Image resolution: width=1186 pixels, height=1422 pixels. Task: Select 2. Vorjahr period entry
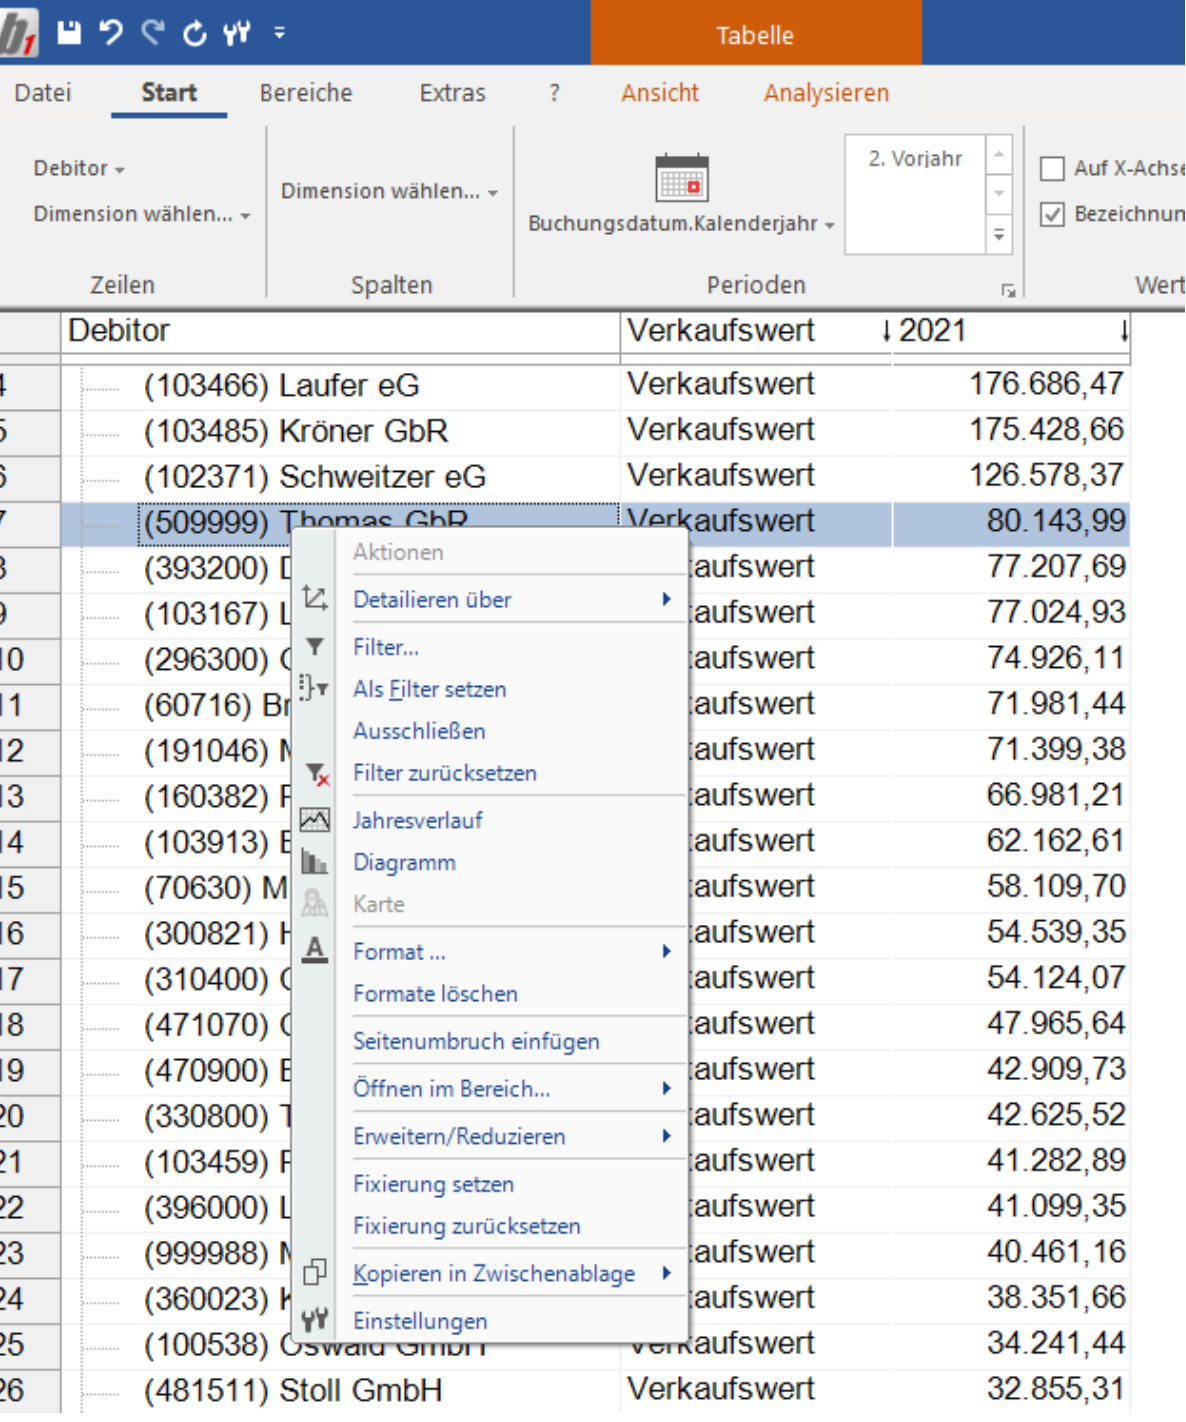[x=915, y=159]
